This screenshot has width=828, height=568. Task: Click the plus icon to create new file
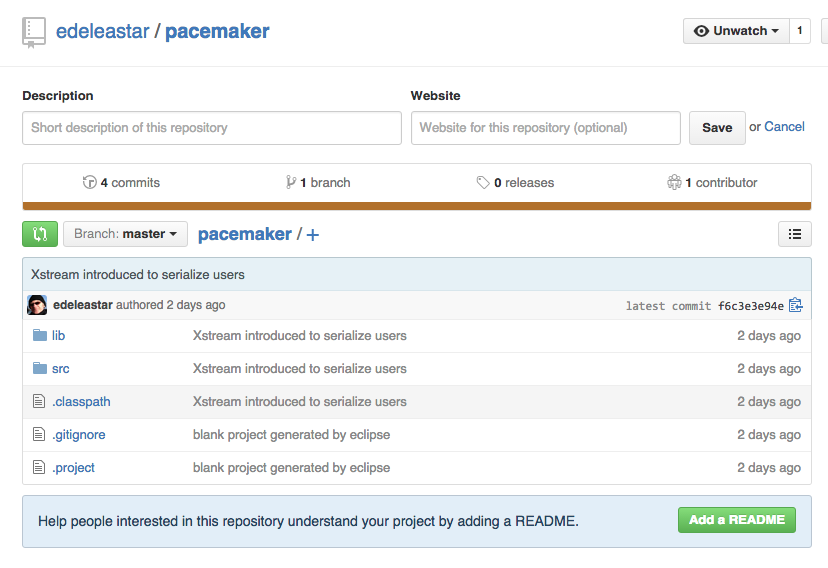(x=313, y=234)
